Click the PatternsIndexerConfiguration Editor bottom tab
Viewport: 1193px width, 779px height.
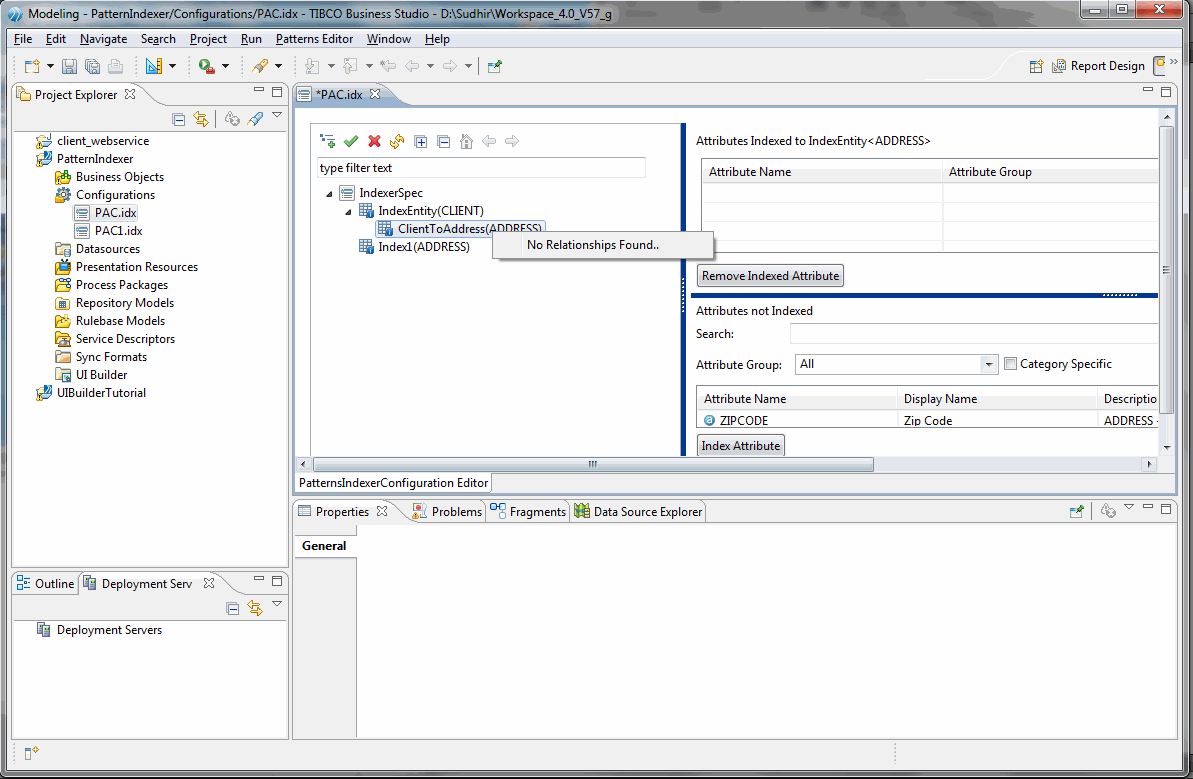(x=393, y=483)
